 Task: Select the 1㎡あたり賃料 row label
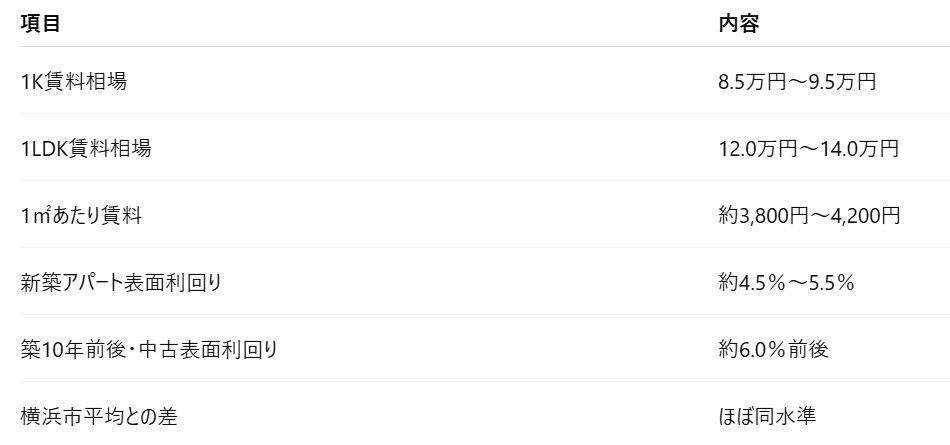coord(81,215)
